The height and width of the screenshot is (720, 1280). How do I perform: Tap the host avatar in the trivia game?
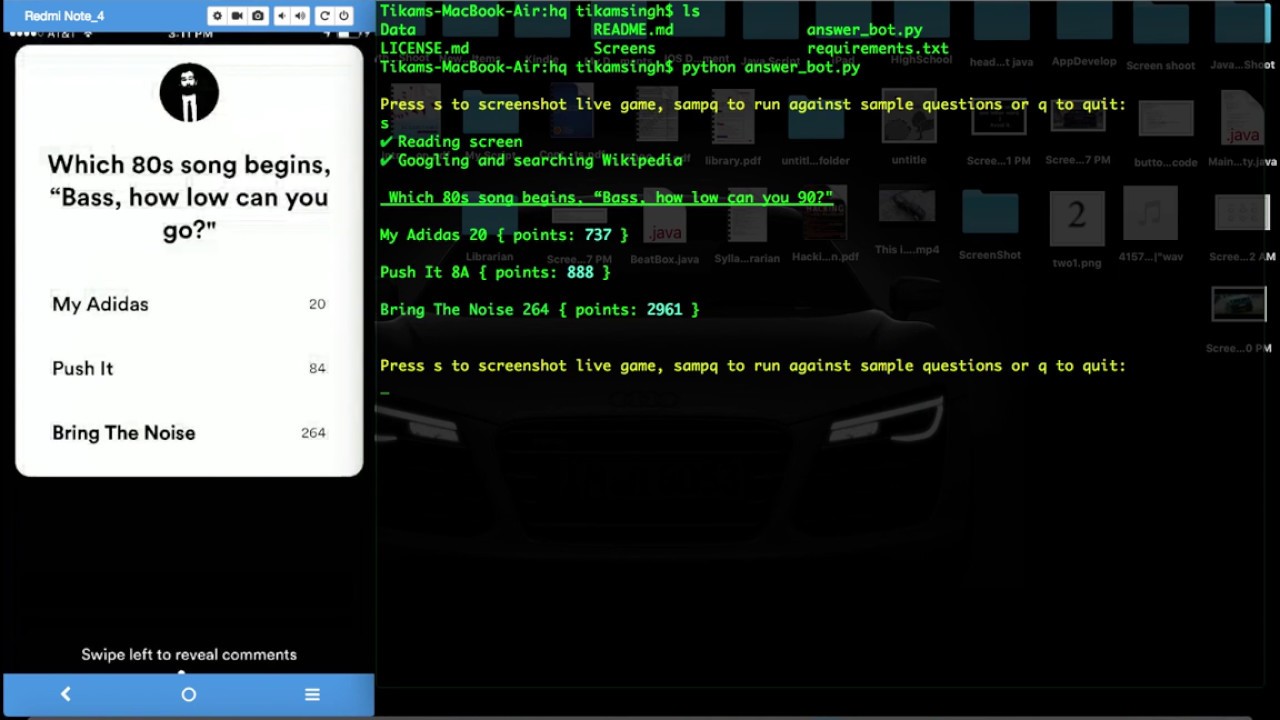(189, 93)
